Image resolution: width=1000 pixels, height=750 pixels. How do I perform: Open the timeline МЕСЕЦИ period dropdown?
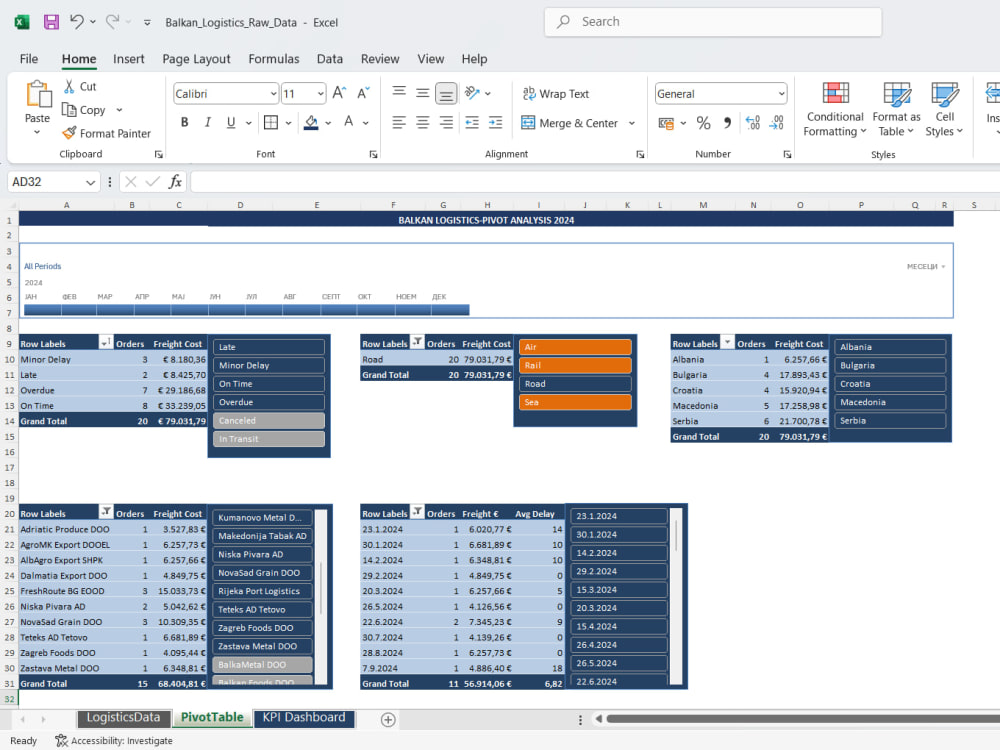pos(926,267)
